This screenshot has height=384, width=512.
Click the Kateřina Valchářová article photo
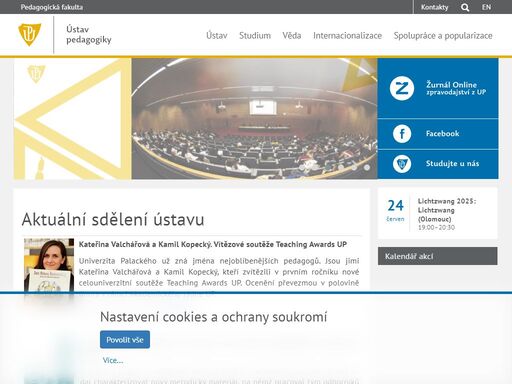click(49, 265)
